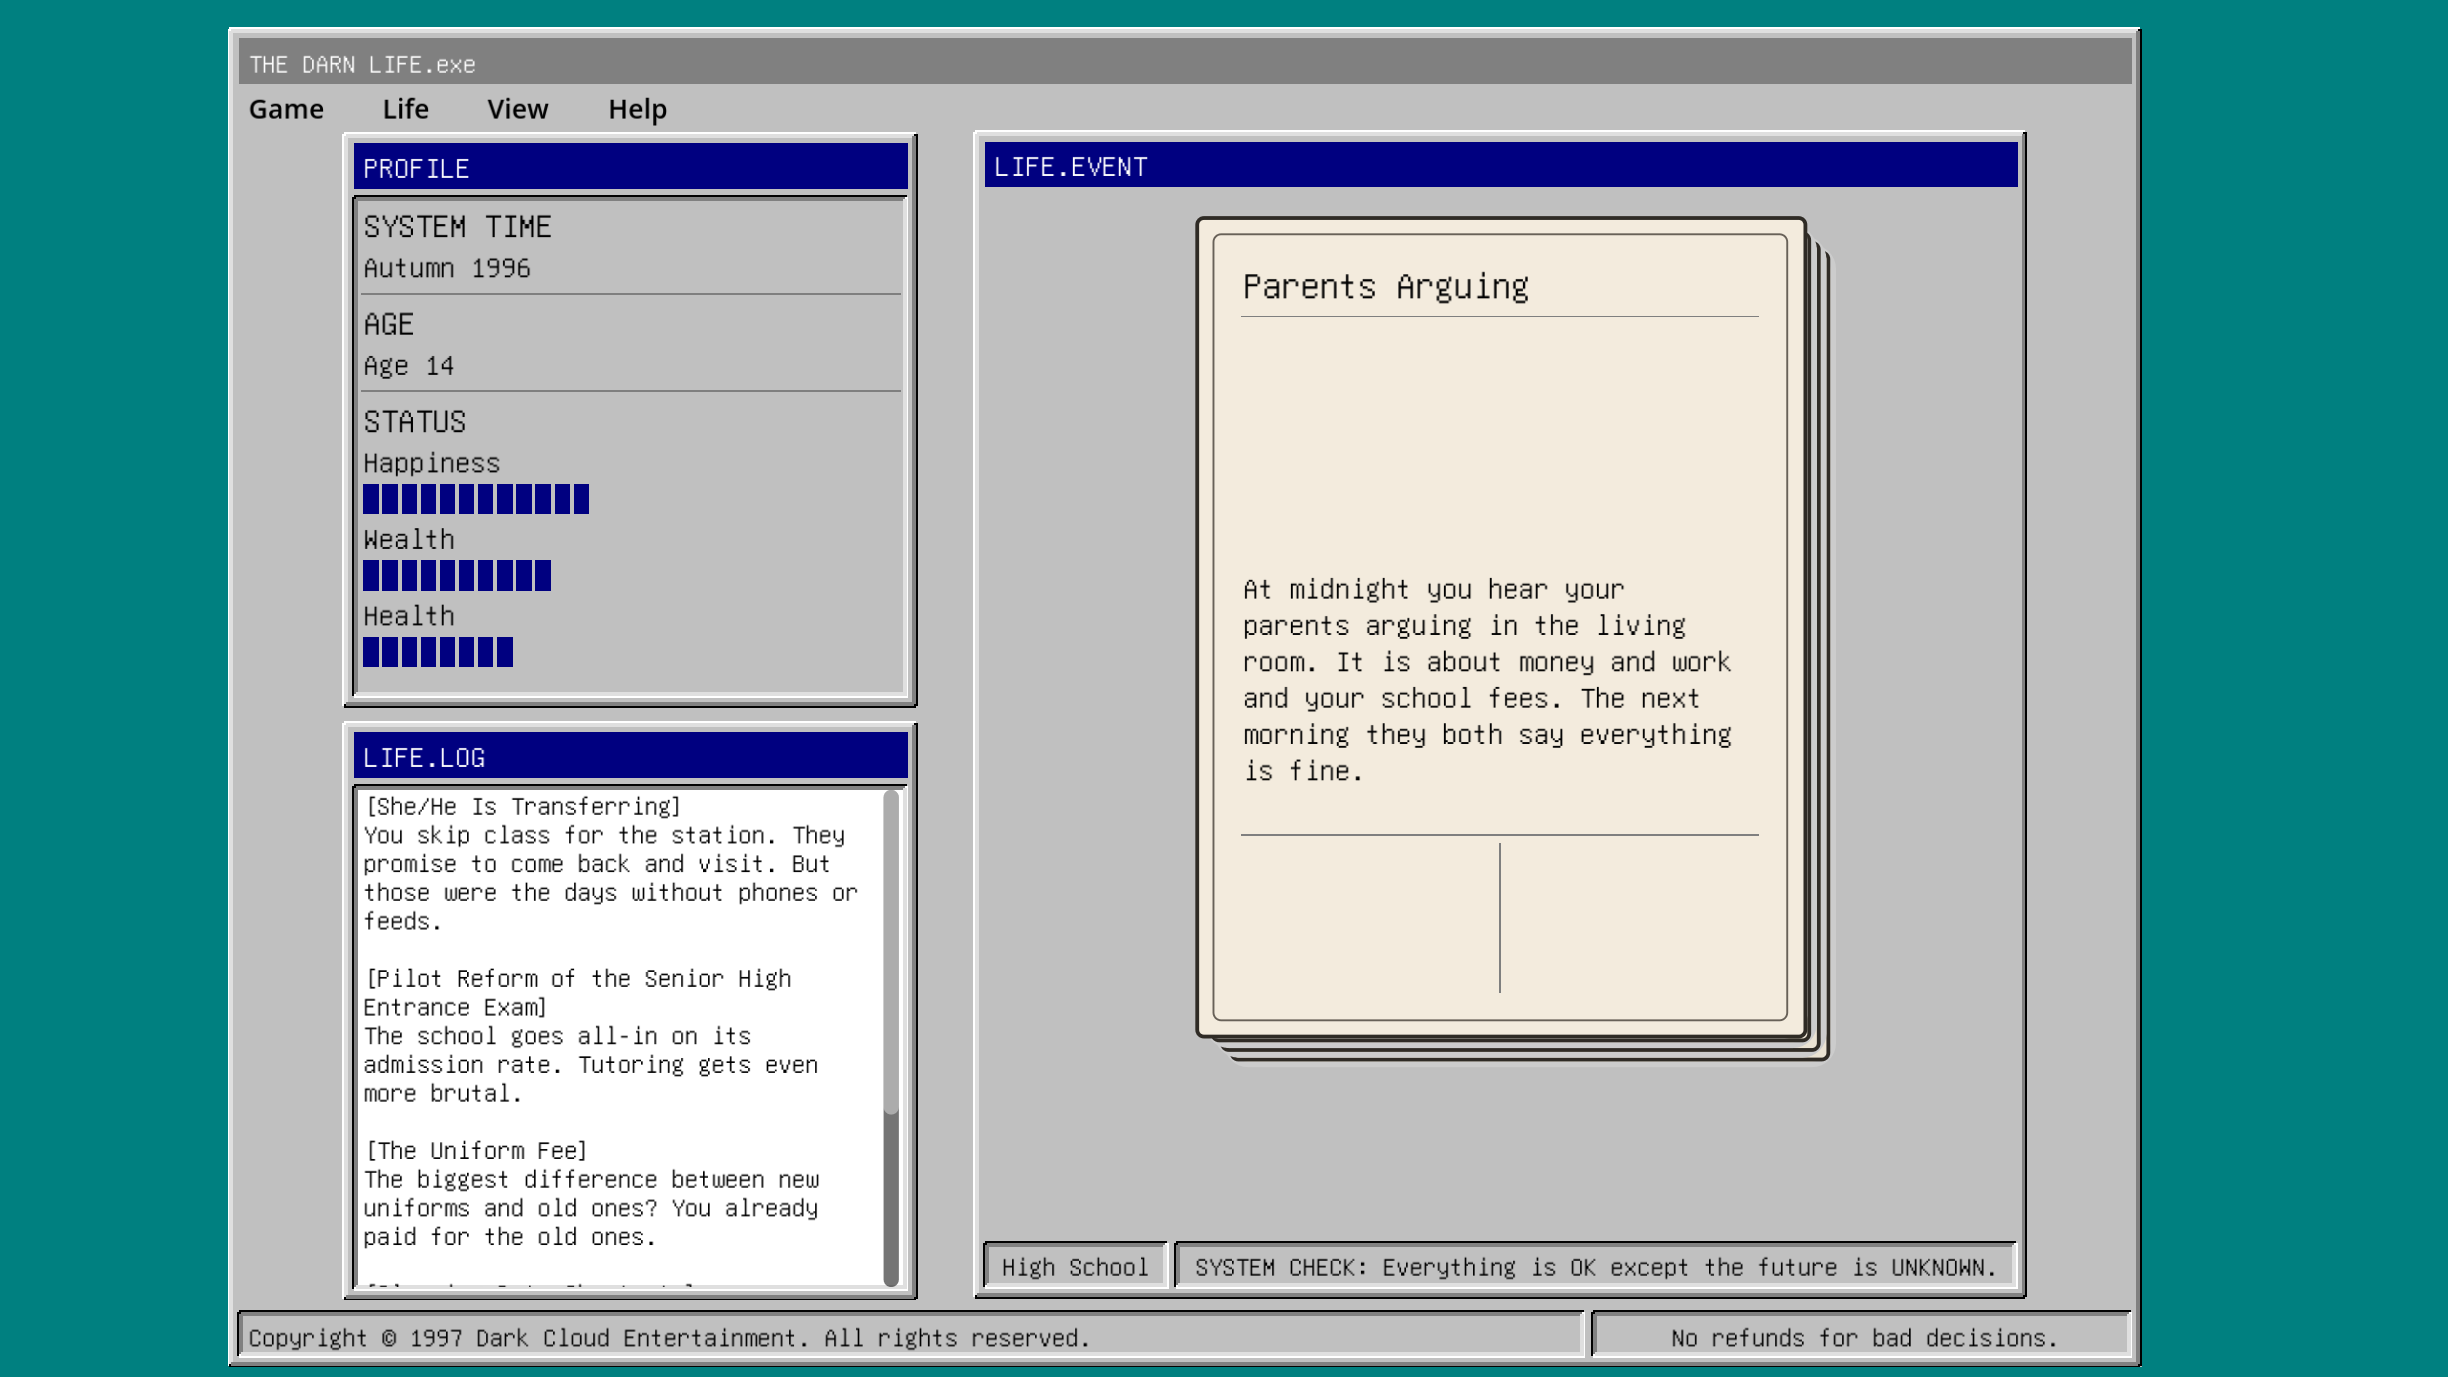2448x1377 pixels.
Task: Click the PROFILE panel header
Action: click(x=631, y=167)
